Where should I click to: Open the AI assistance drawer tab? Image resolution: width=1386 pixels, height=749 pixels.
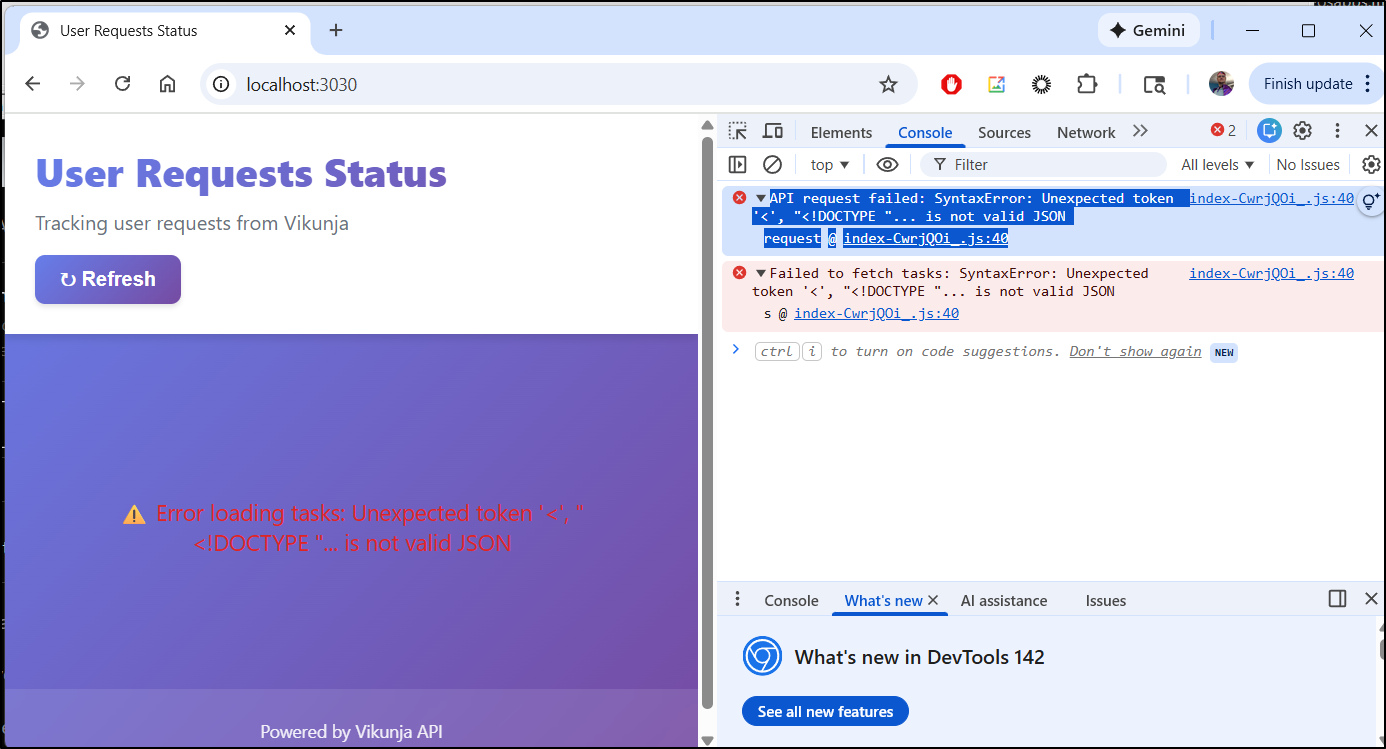click(1003, 601)
